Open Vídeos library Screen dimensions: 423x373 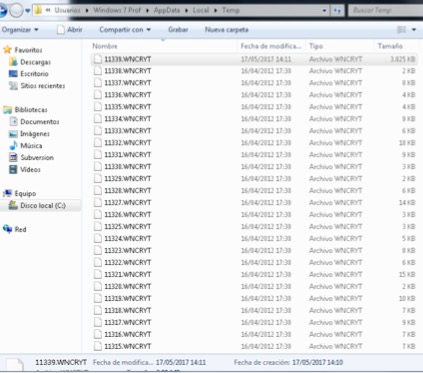pos(30,169)
